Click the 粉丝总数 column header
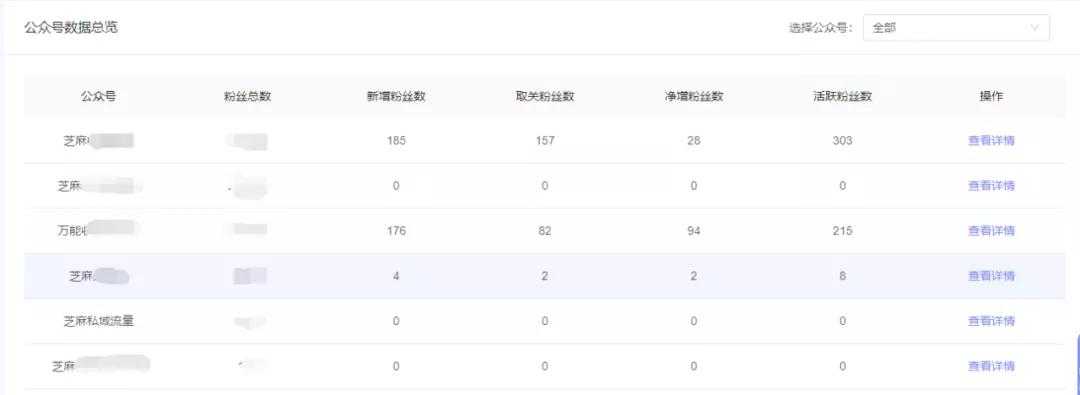 point(247,97)
